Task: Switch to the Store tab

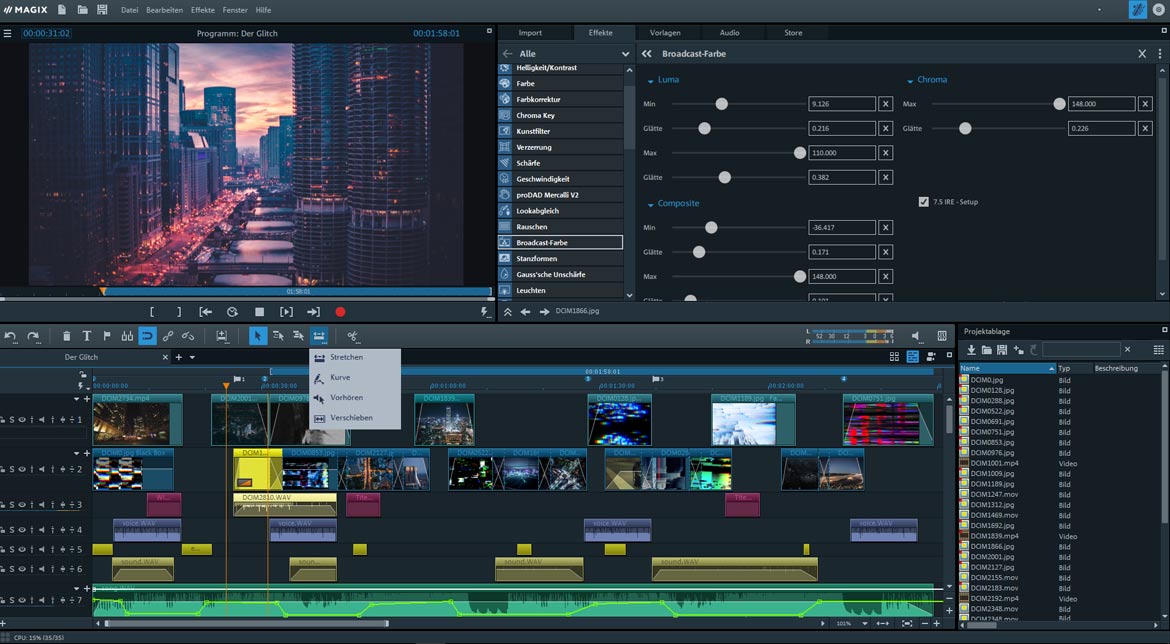Action: 793,33
